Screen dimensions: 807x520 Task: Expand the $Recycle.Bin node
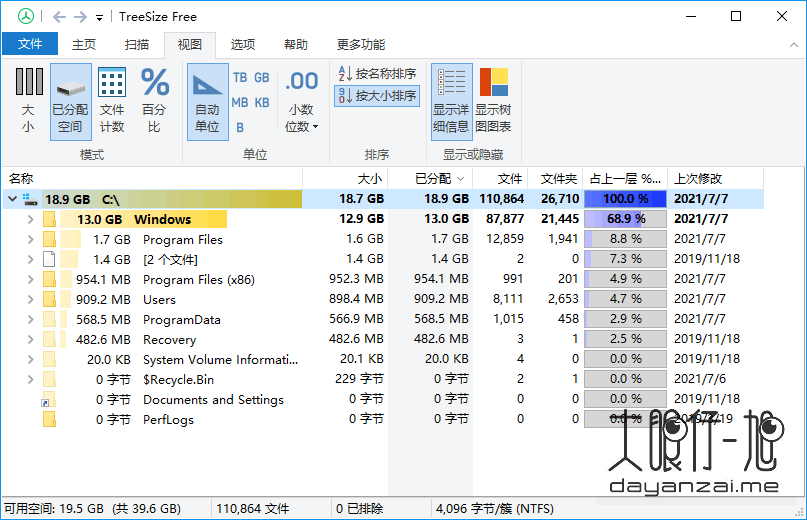click(30, 379)
